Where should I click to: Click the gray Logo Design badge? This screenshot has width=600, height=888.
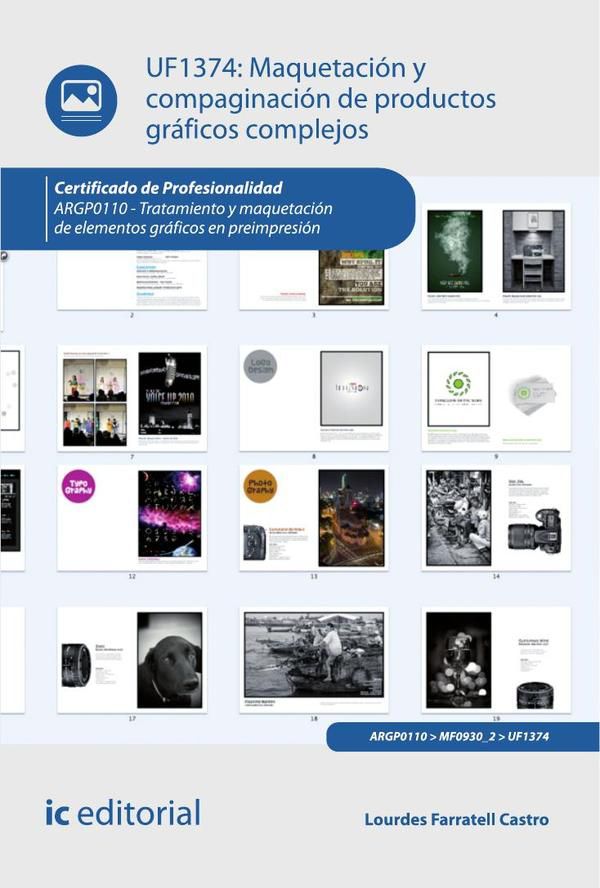260,367
